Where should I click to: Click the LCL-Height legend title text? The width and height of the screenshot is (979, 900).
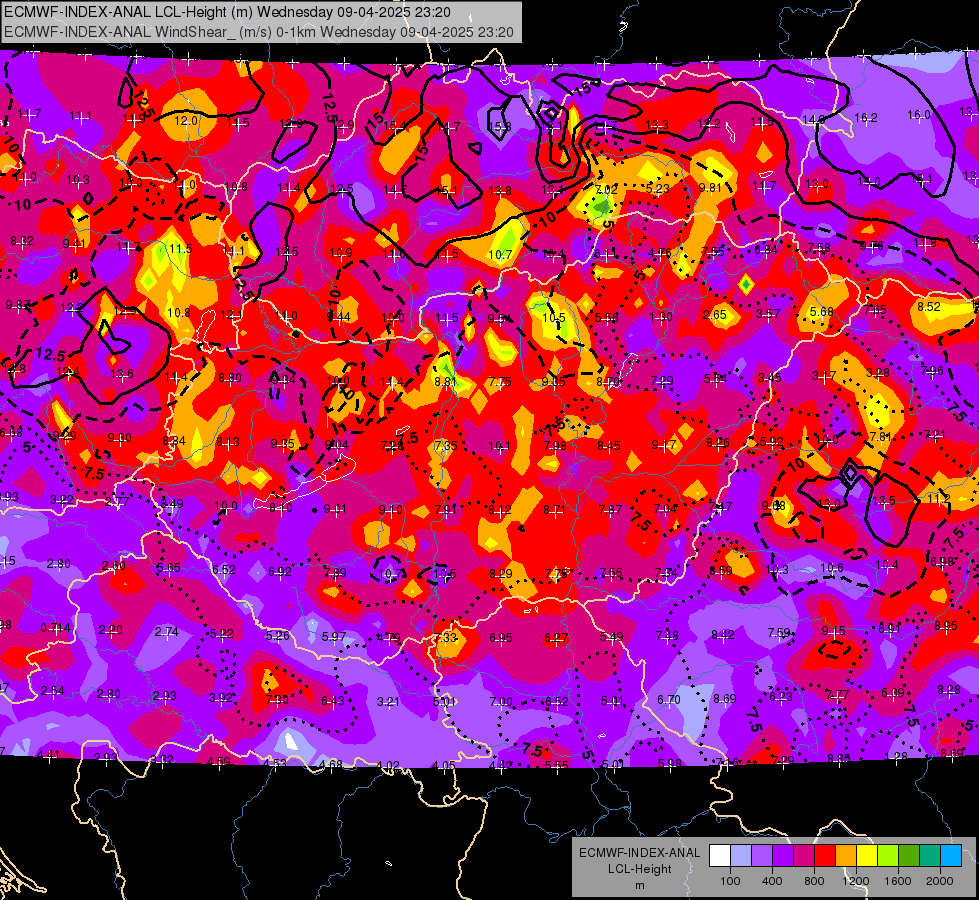tap(639, 869)
